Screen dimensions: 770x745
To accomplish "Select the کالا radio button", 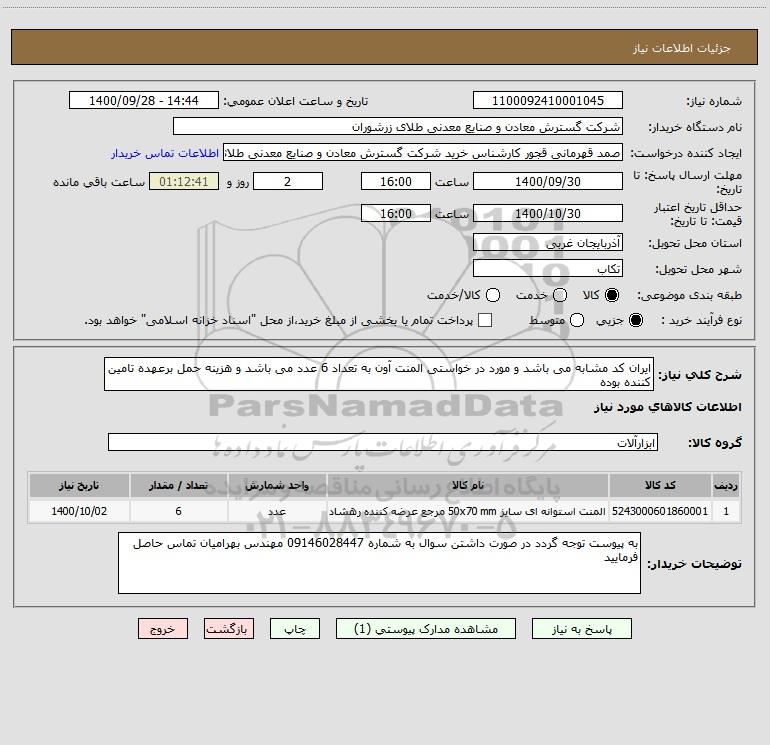I will [x=612, y=295].
